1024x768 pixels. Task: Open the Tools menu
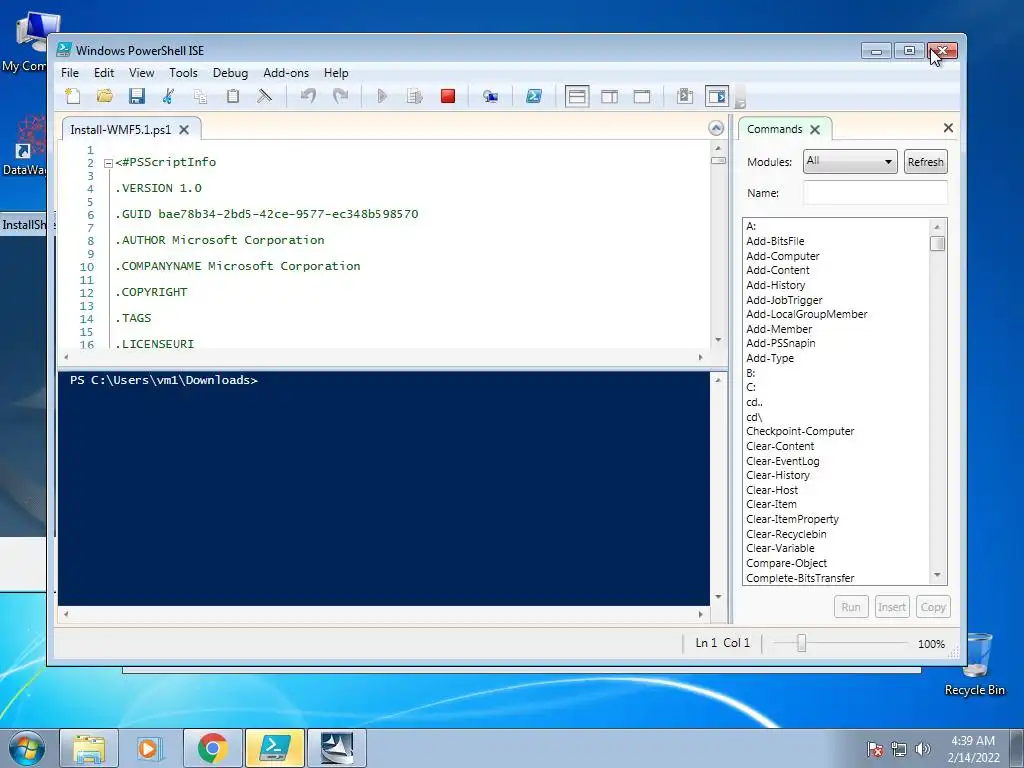pyautogui.click(x=184, y=73)
